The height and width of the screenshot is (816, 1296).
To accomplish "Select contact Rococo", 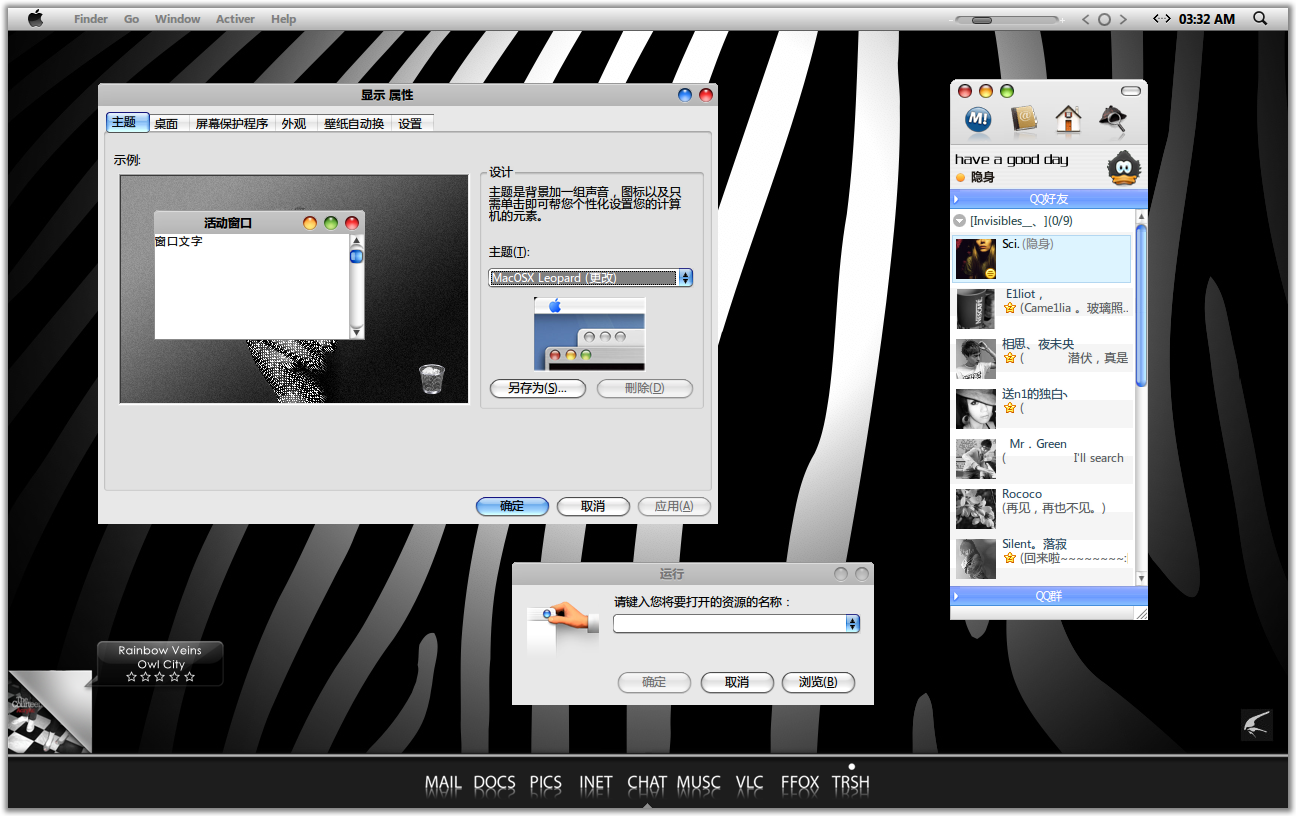I will click(1042, 507).
